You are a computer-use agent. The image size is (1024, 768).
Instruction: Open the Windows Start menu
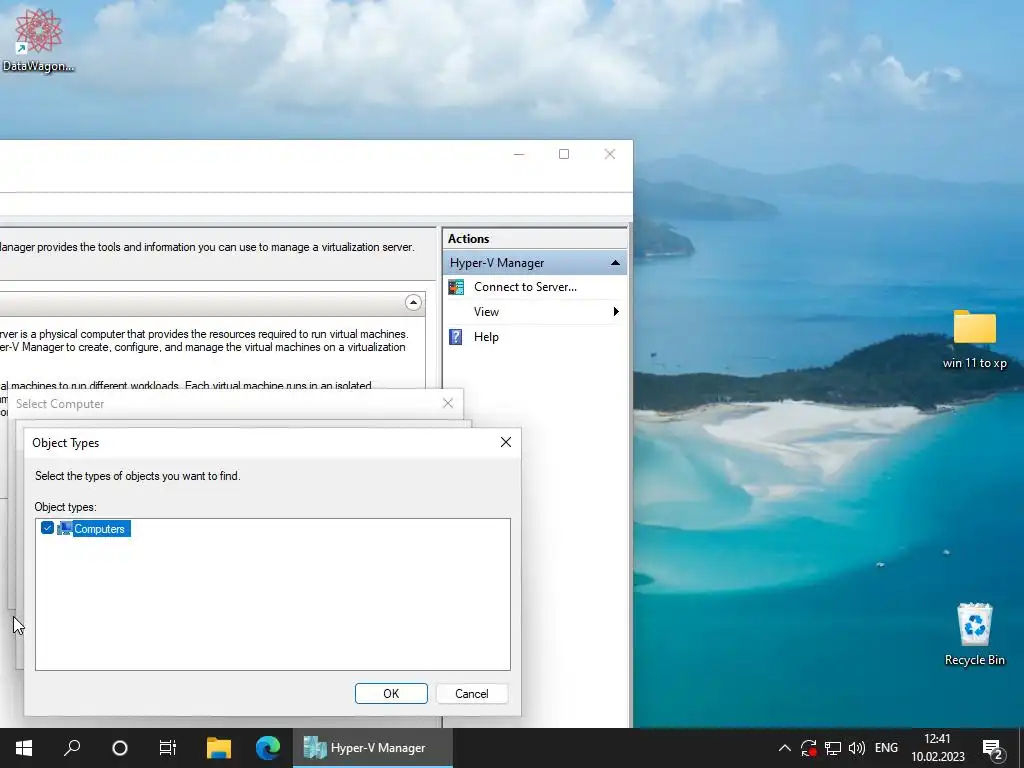click(24, 748)
